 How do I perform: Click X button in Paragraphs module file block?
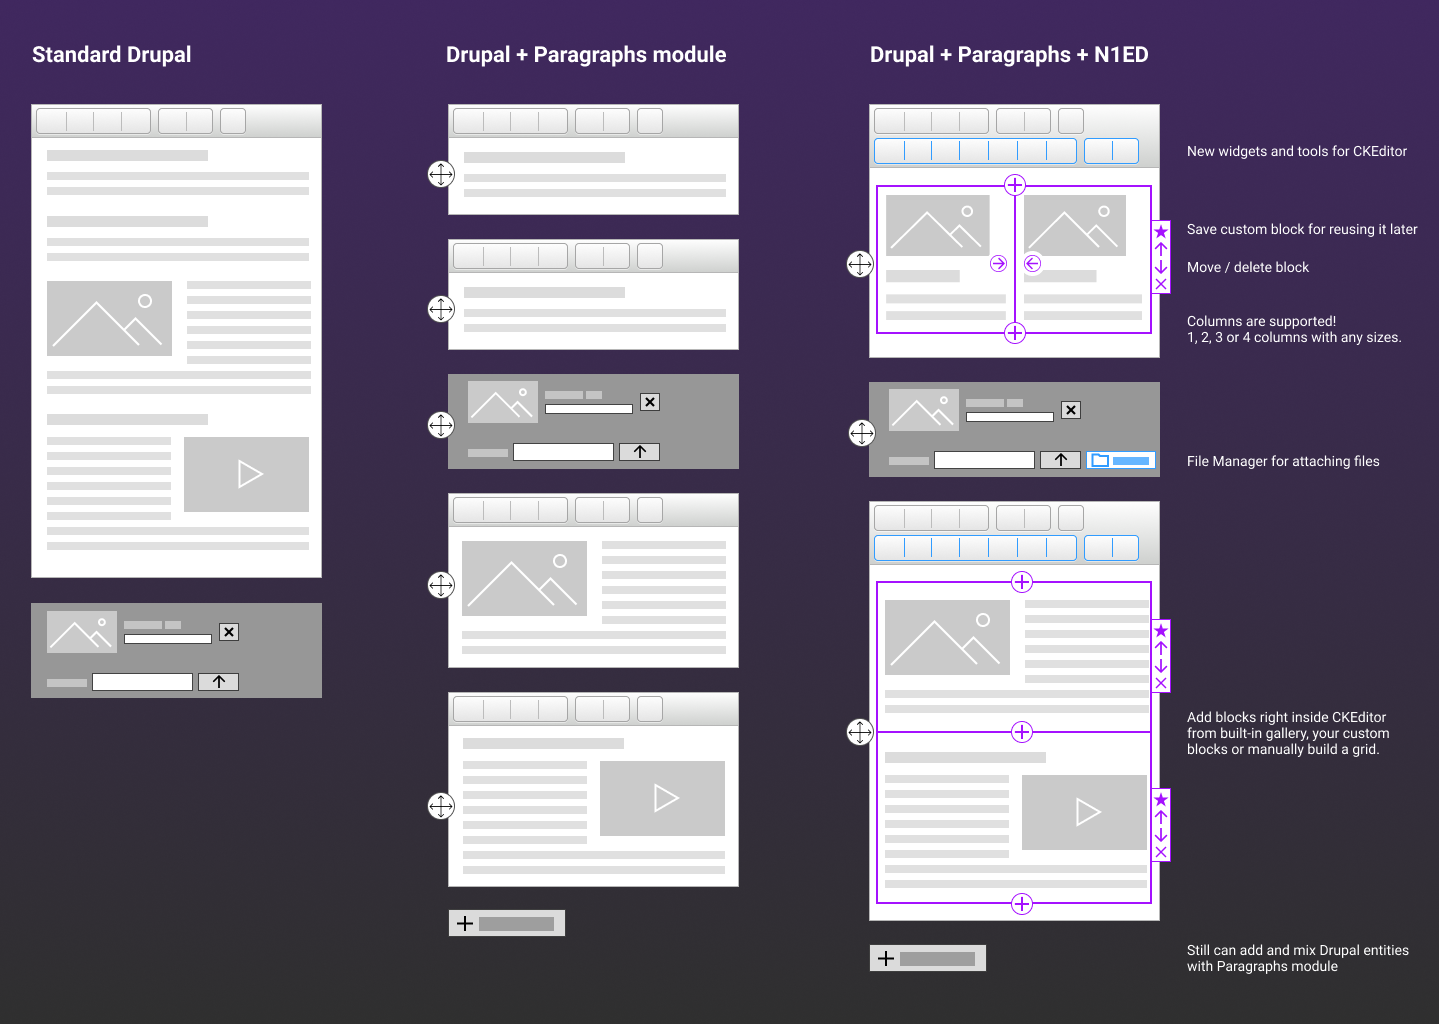(x=650, y=402)
